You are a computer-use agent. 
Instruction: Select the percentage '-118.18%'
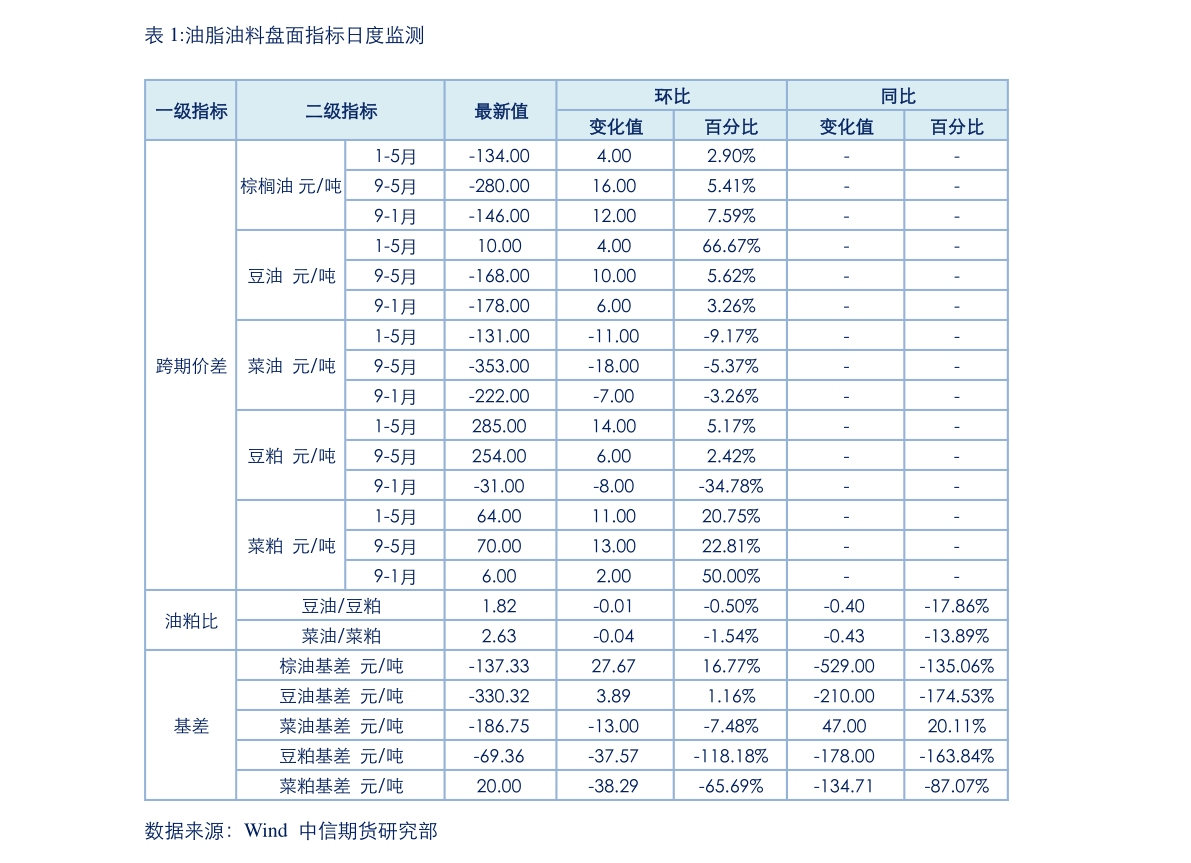[731, 756]
